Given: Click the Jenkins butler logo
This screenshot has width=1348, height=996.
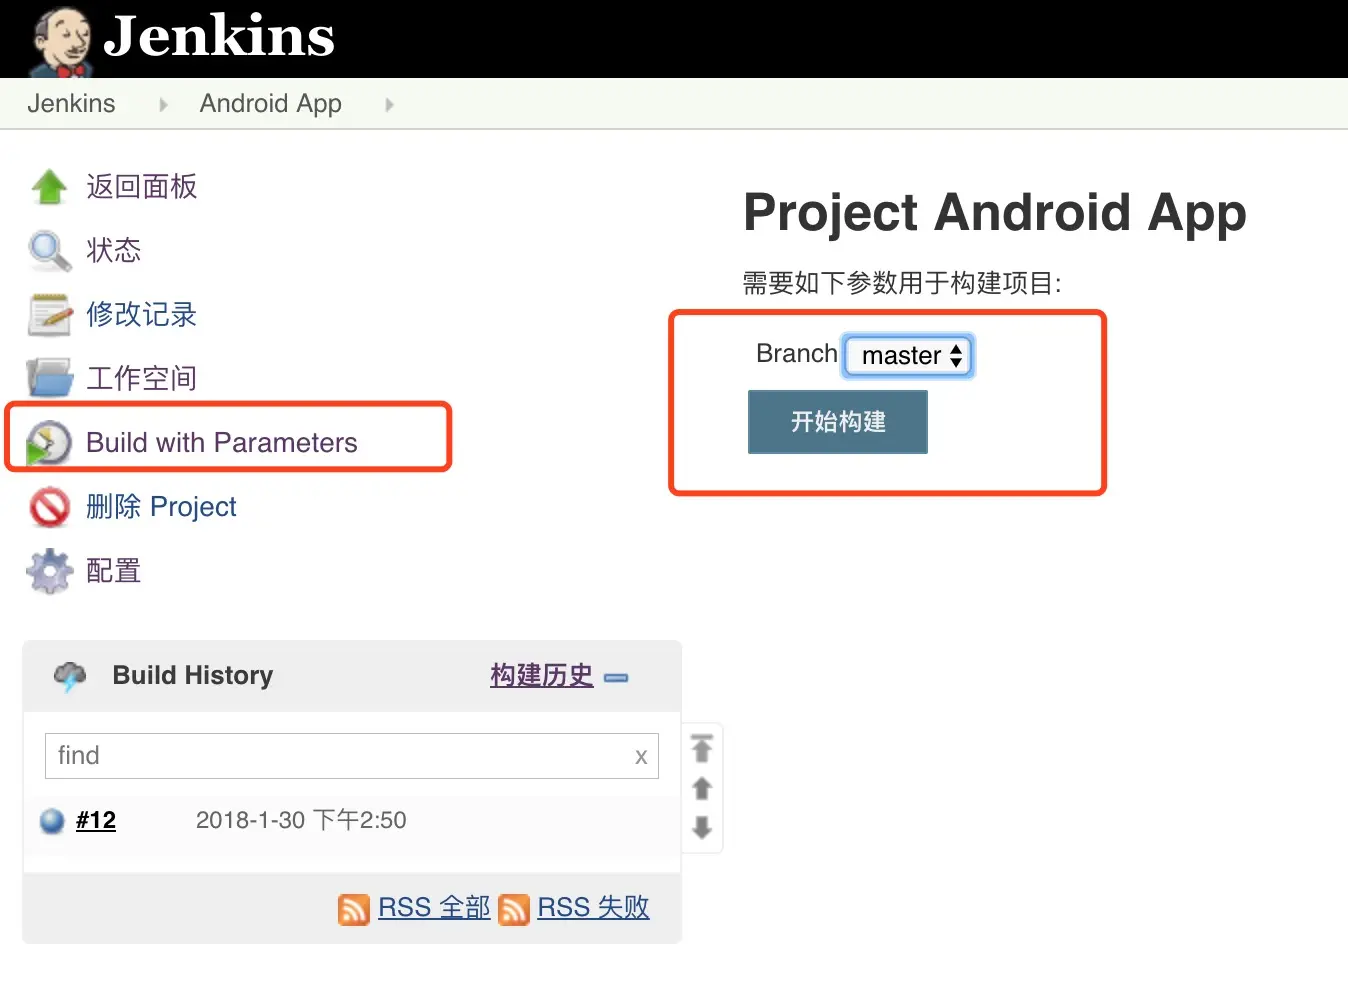Looking at the screenshot, I should 63,41.
